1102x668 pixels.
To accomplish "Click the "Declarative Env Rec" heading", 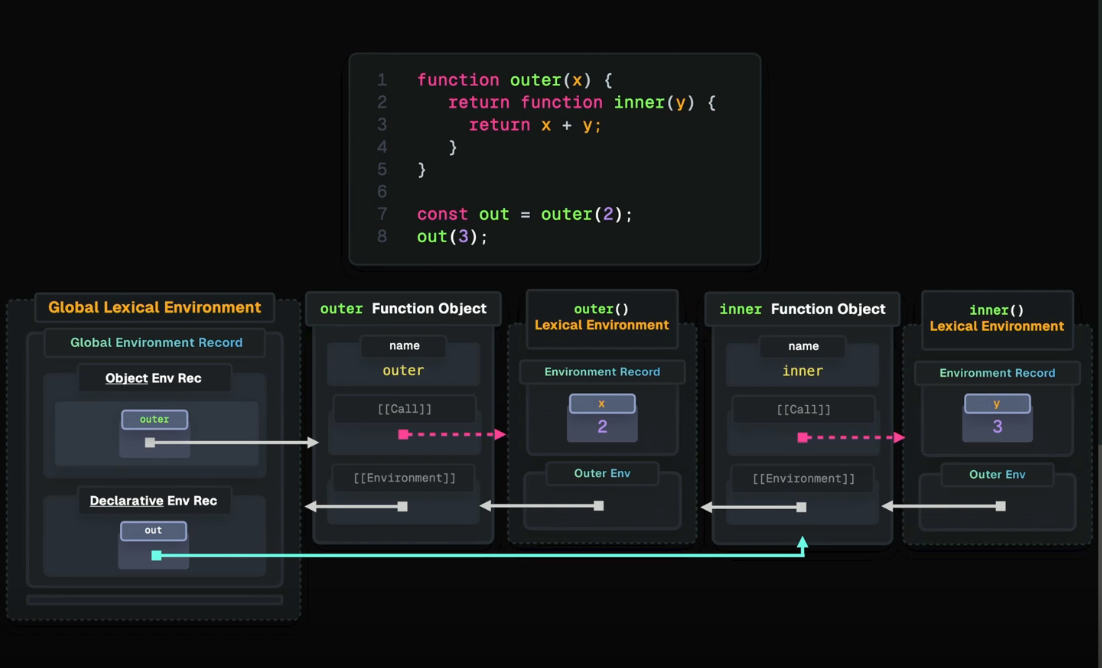I will (x=153, y=501).
